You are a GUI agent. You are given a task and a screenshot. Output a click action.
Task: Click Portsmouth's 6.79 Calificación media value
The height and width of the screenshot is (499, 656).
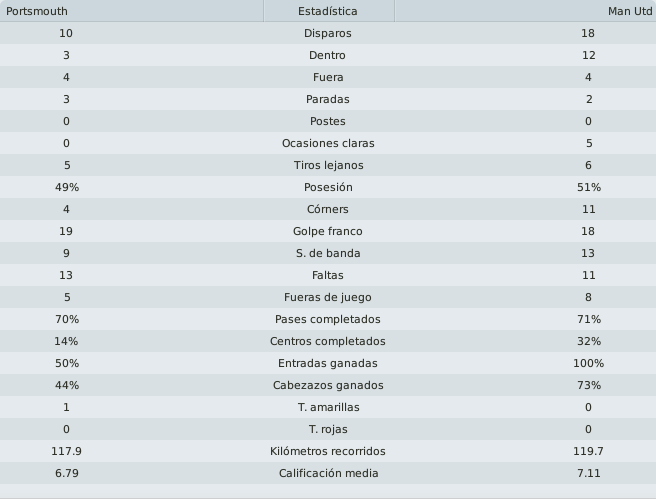click(x=67, y=473)
